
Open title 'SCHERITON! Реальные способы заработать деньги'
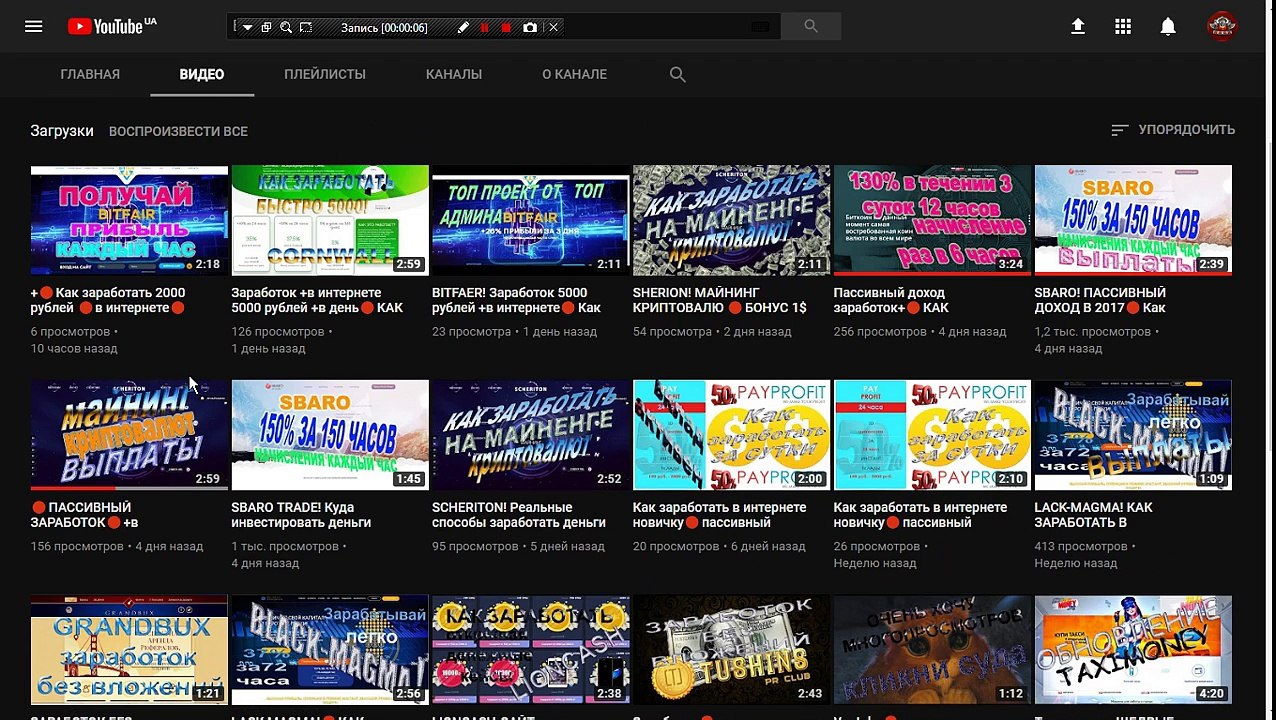pyautogui.click(x=519, y=515)
